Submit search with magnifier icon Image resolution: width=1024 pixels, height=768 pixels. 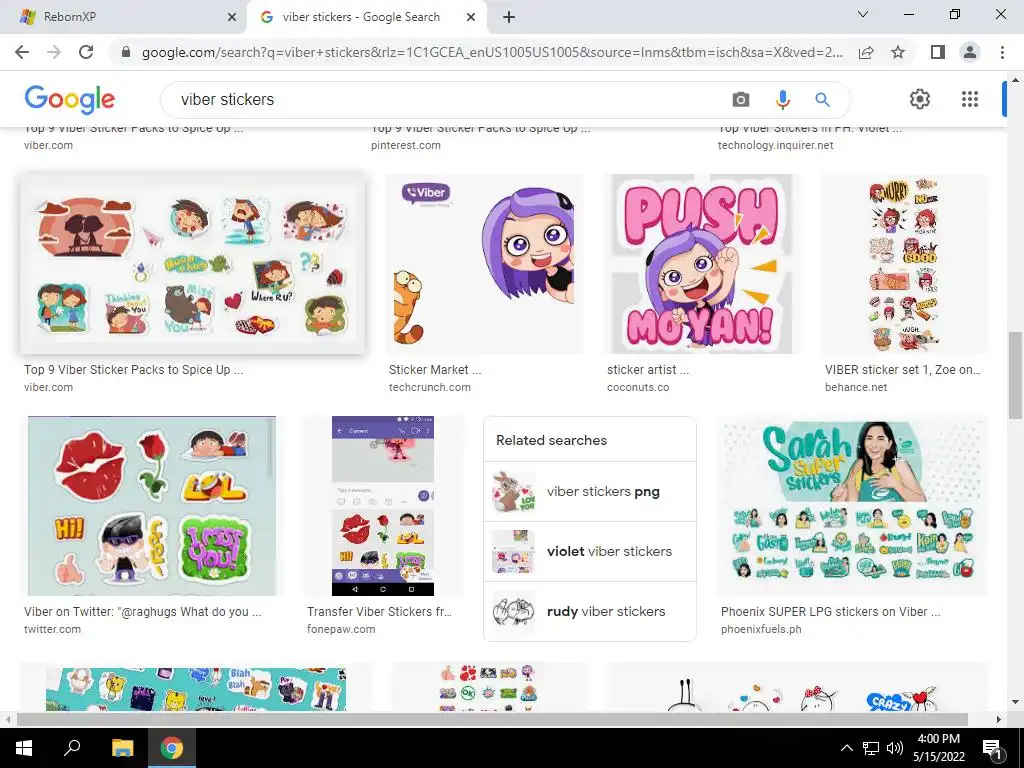(822, 99)
